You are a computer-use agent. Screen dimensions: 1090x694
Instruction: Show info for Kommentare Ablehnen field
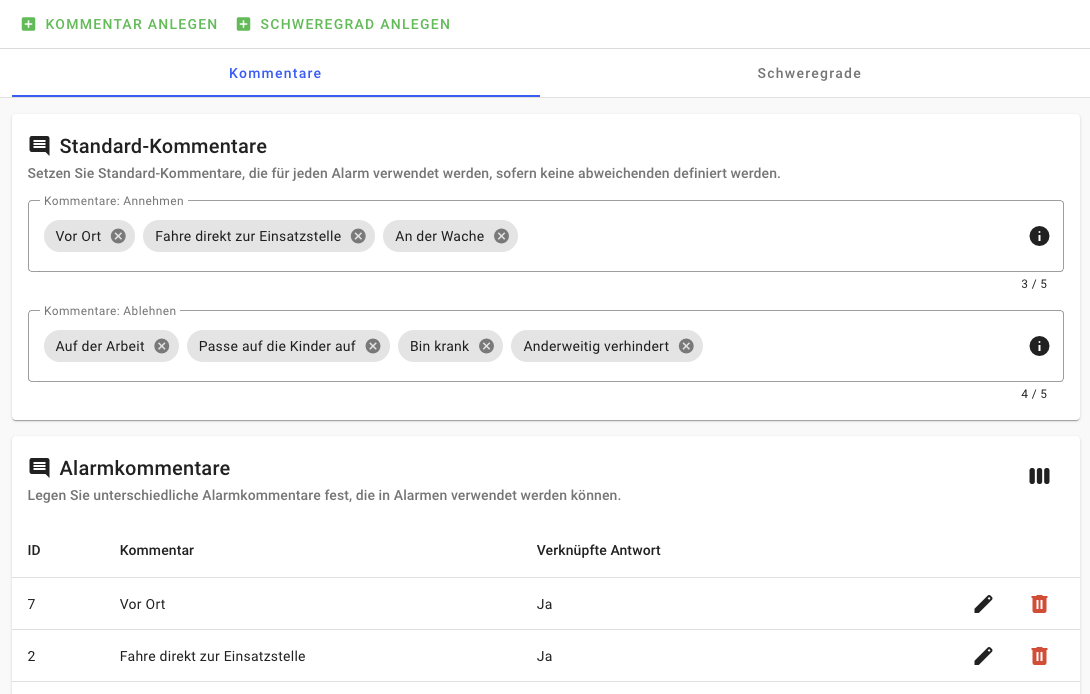tap(1039, 346)
